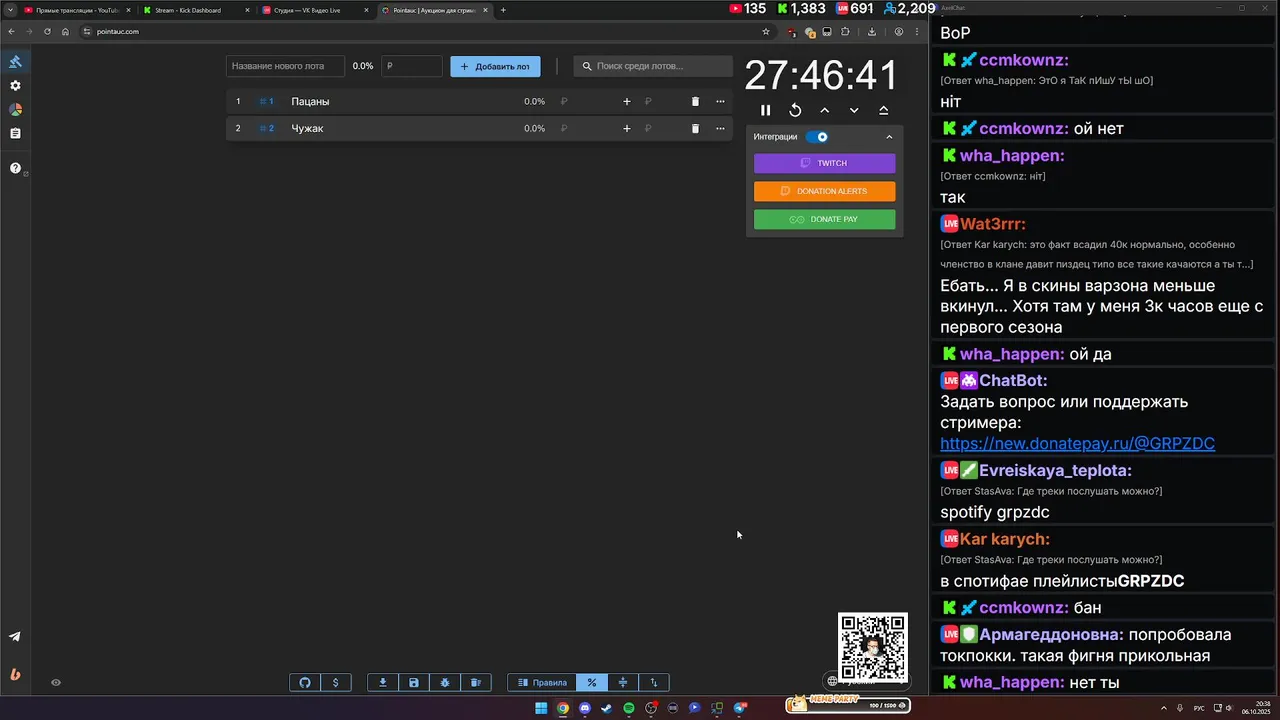Viewport: 1280px width, 720px height.
Task: Connect the Twitch integration
Action: 824,163
